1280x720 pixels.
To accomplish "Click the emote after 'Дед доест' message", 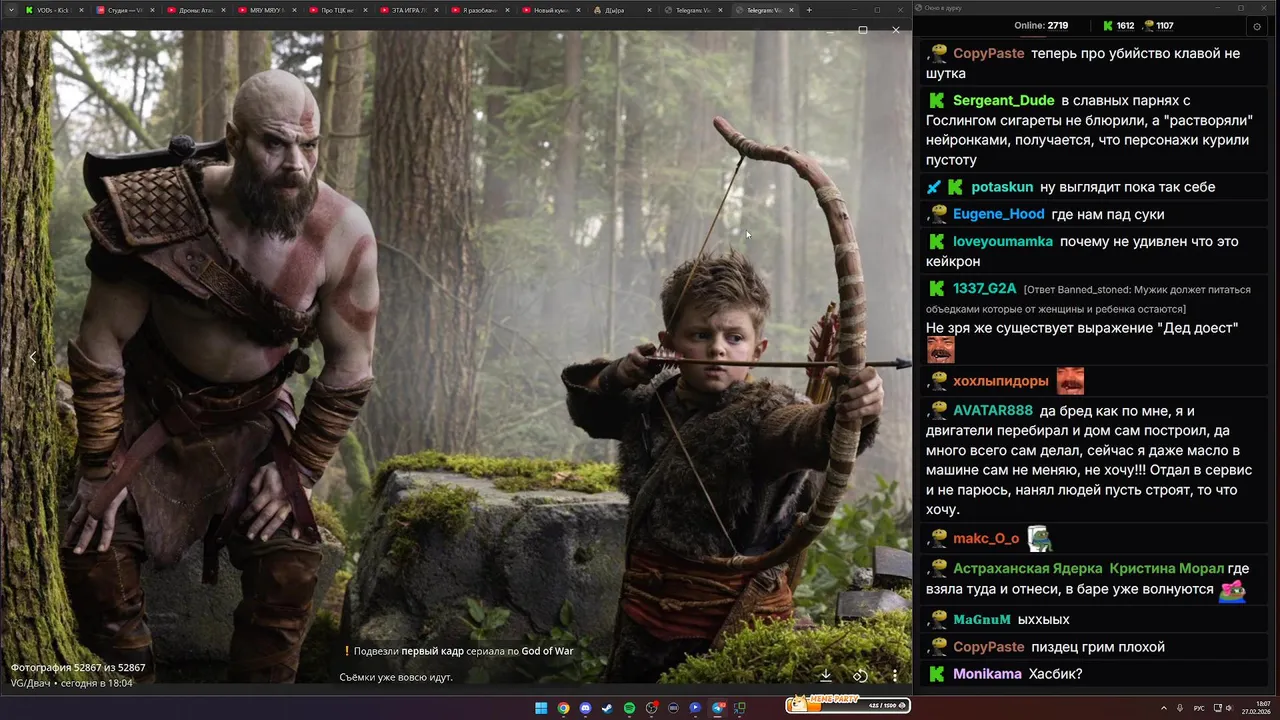I will 940,350.
